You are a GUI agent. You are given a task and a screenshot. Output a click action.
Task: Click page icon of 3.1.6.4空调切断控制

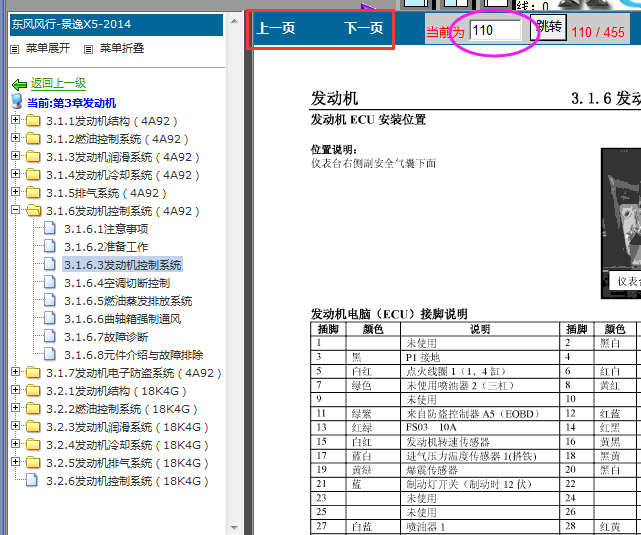click(50, 282)
